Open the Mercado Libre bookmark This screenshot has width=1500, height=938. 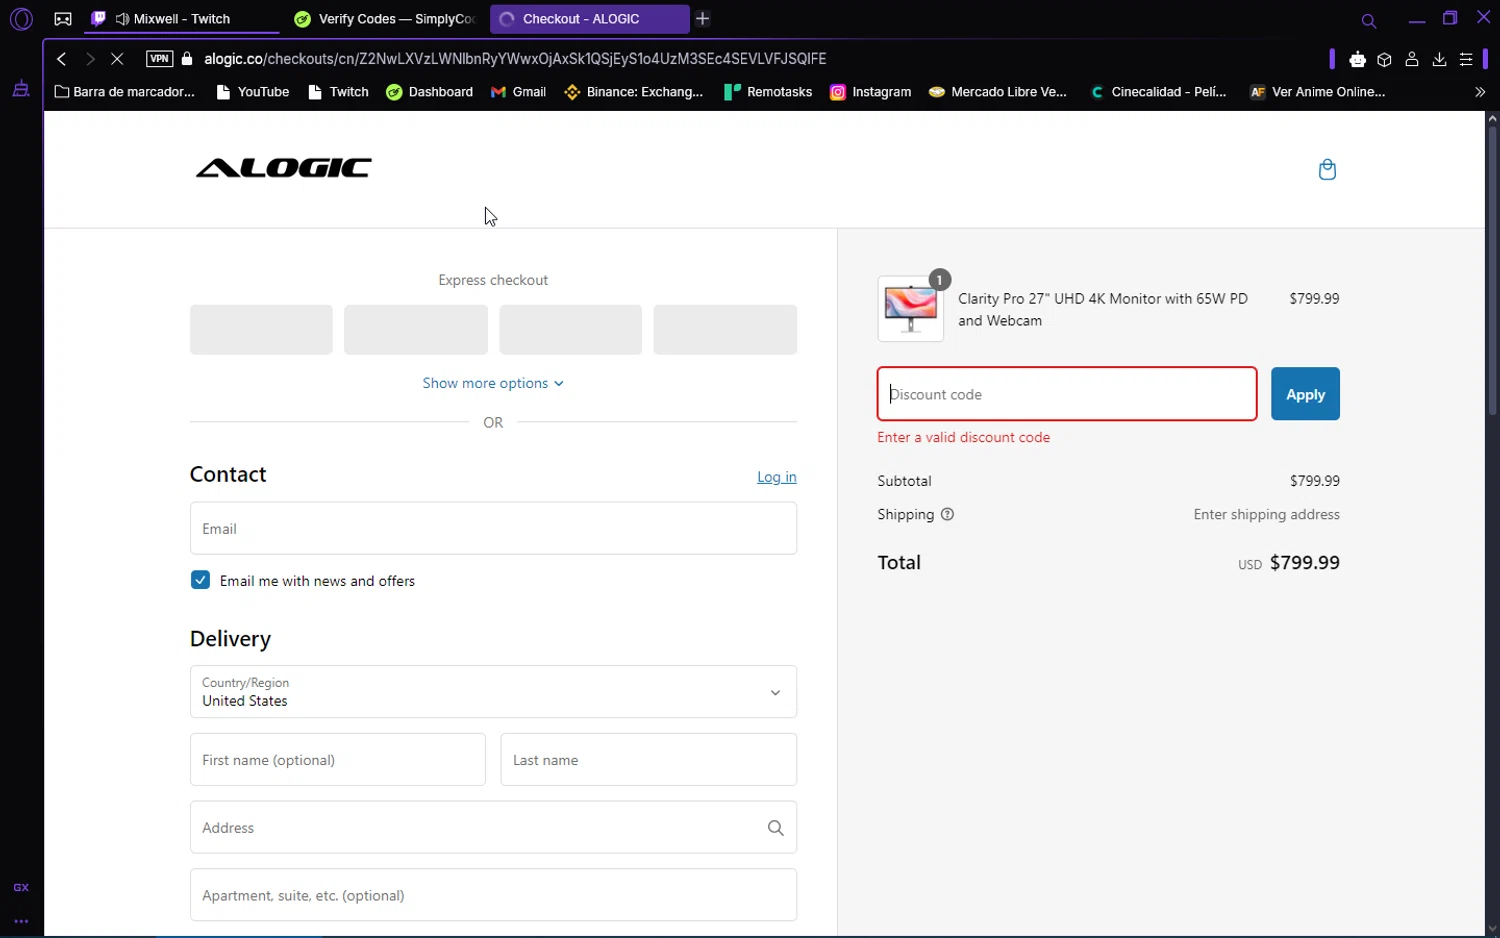998,92
